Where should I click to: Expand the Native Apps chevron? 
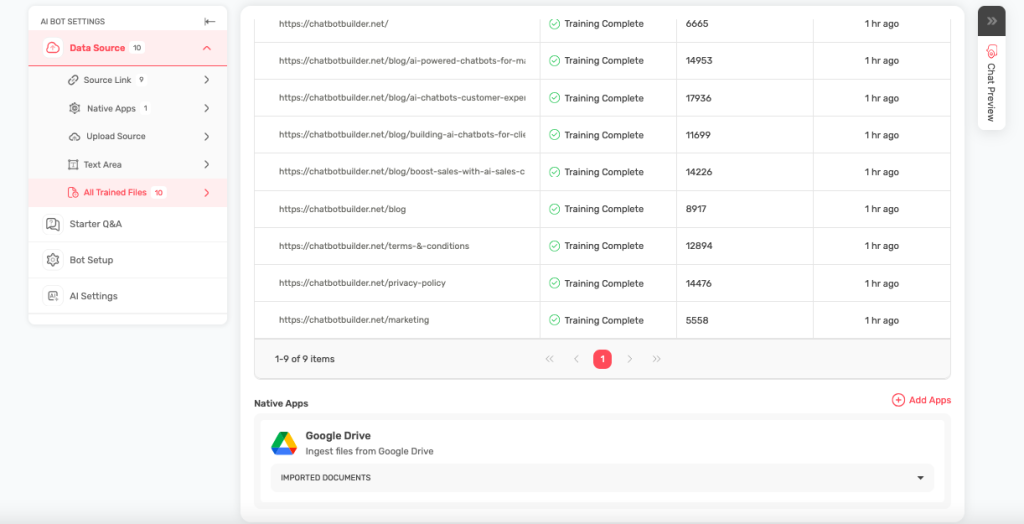206,108
